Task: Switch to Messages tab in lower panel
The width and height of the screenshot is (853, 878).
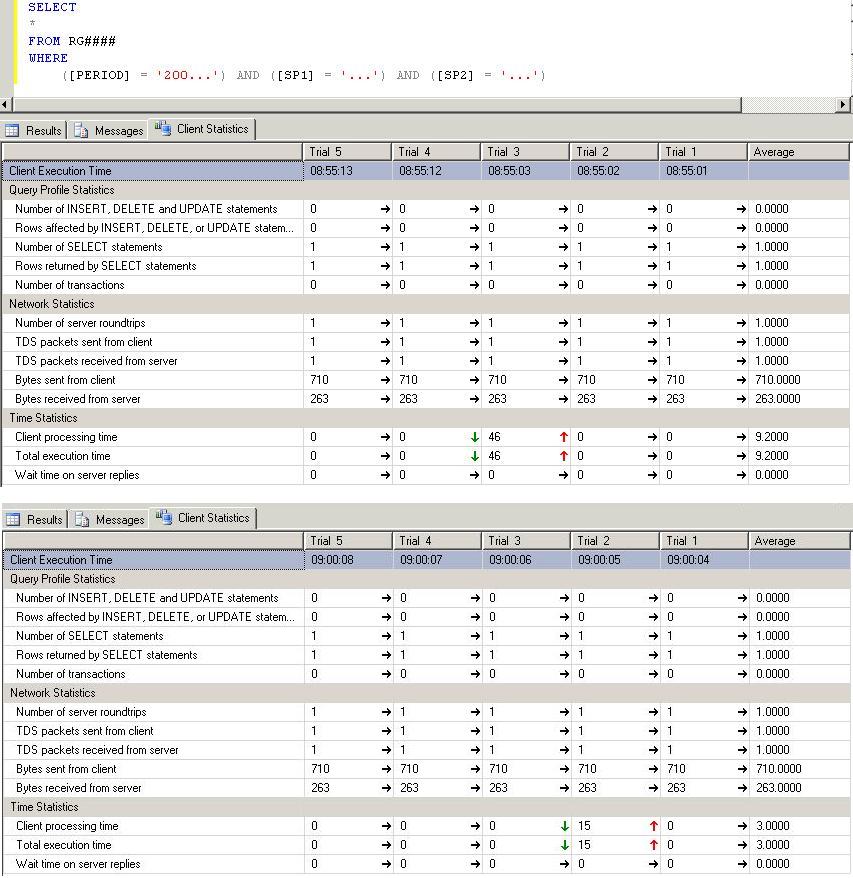Action: (x=119, y=520)
